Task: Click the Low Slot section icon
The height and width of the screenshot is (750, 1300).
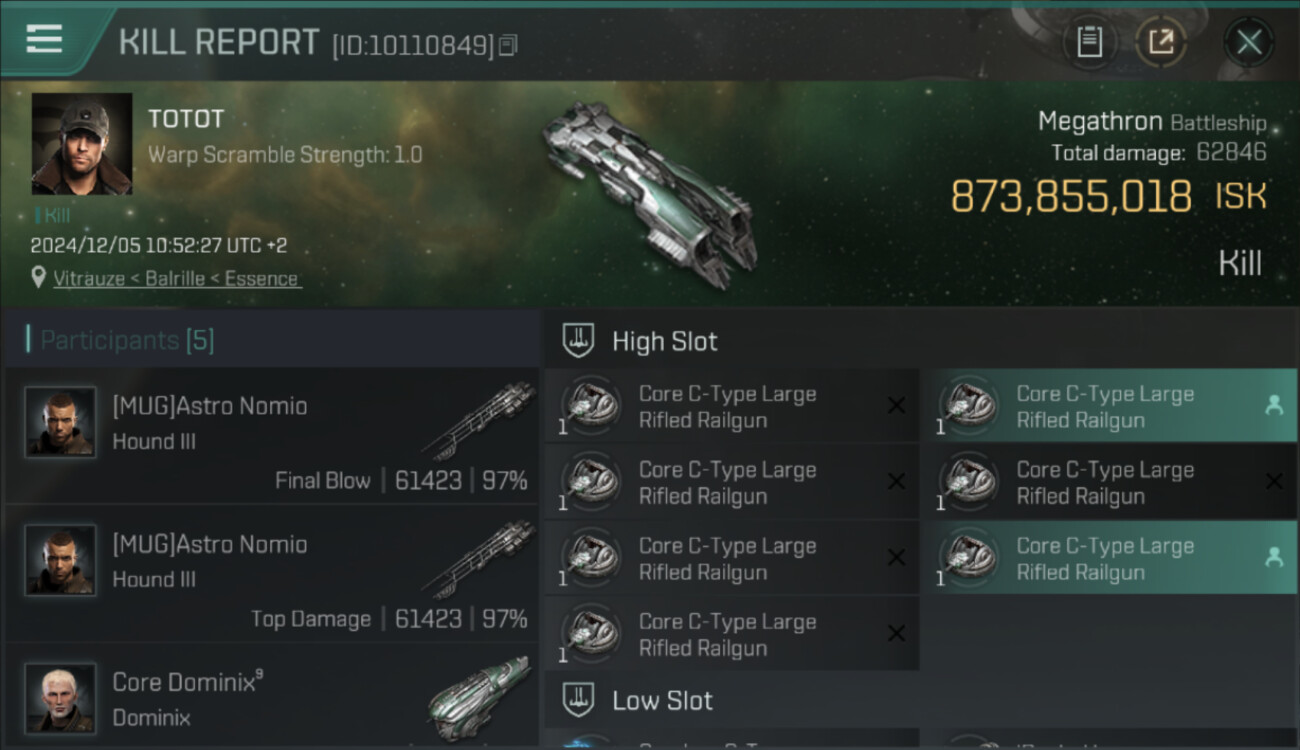Action: [579, 700]
